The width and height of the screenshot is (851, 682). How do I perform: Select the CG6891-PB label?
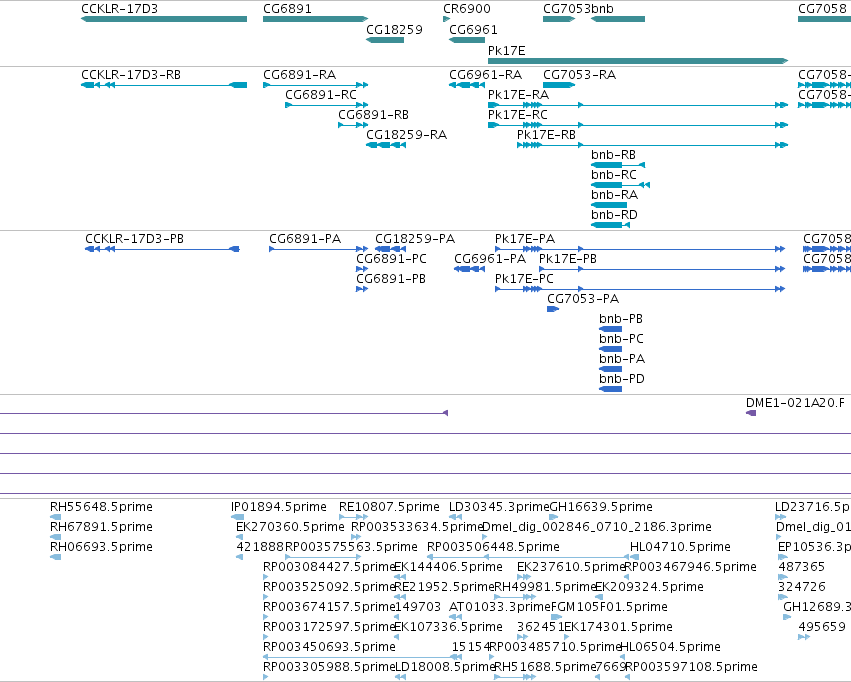pos(391,279)
